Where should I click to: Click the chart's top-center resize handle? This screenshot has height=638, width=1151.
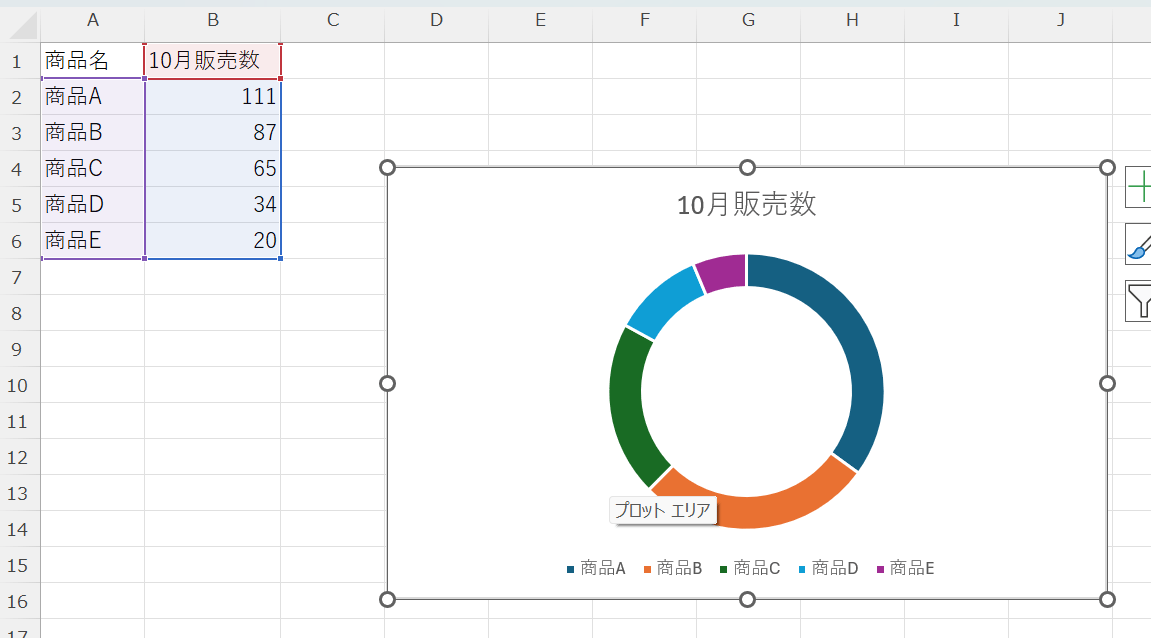[x=747, y=167]
